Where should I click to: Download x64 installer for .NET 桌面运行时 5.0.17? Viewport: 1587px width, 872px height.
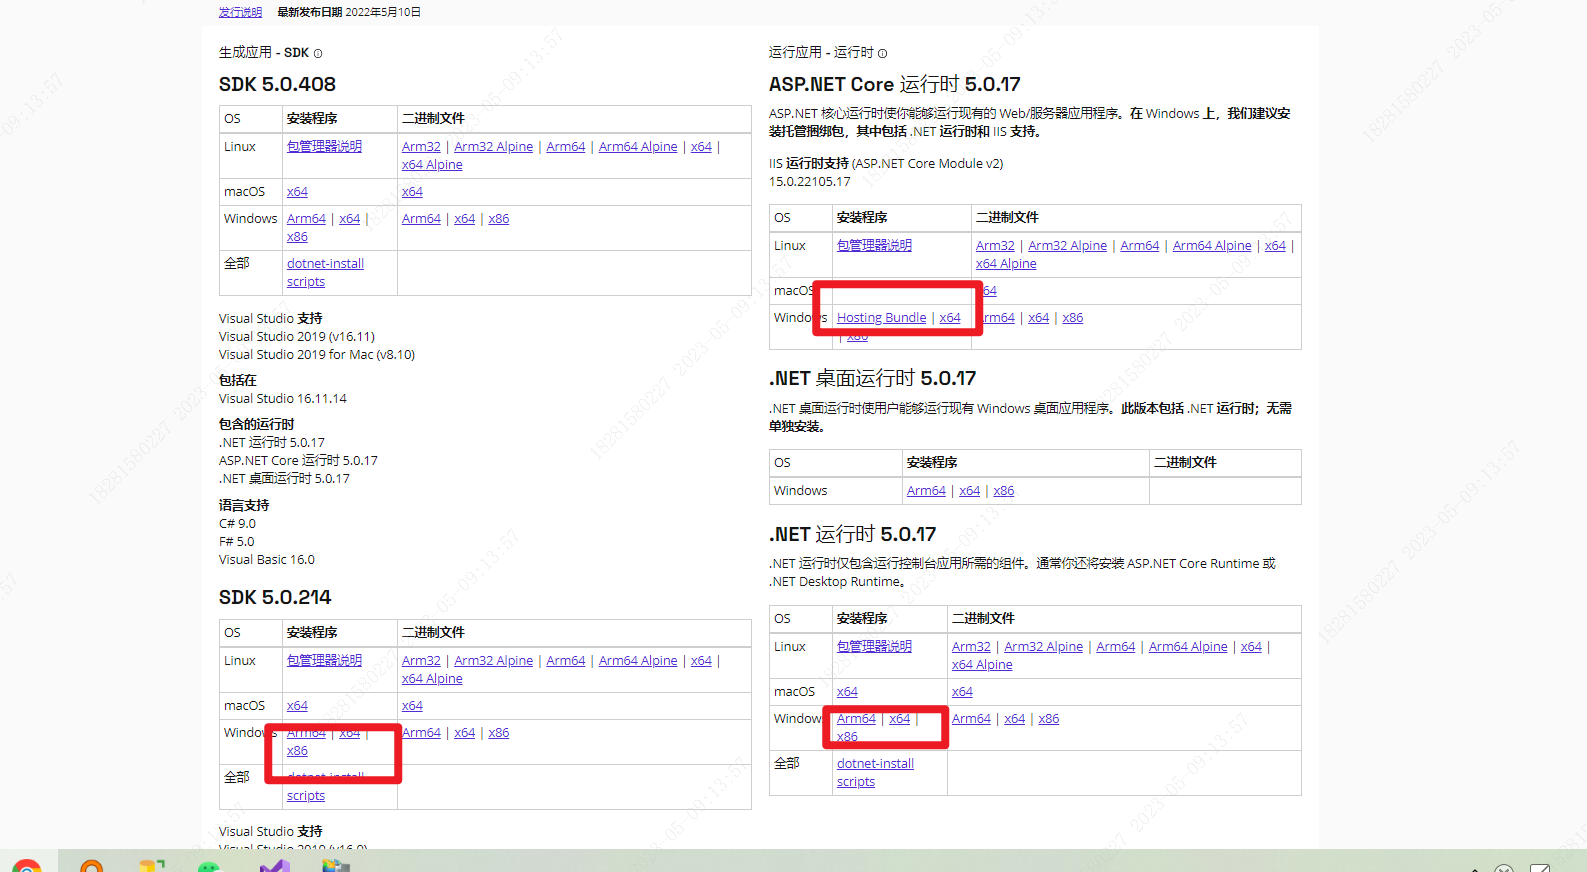(x=969, y=490)
